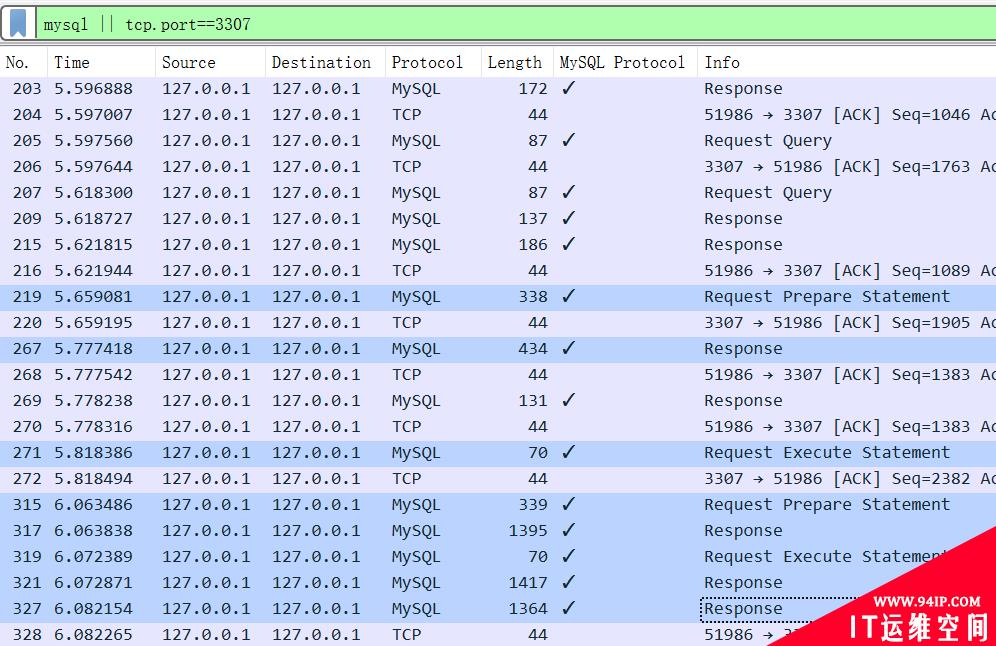Click length 338 in packet 219 row

click(x=532, y=297)
